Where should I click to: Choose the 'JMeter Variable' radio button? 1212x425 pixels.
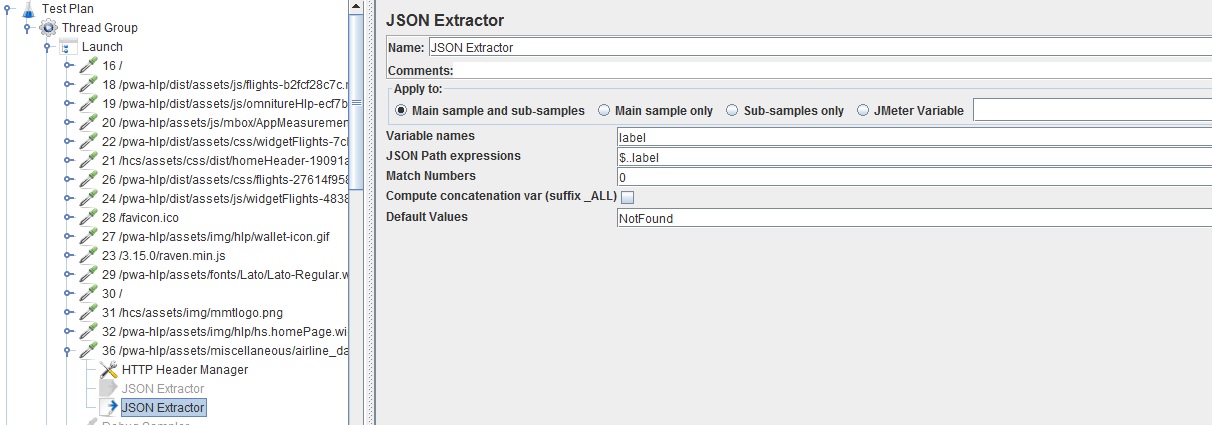point(863,111)
